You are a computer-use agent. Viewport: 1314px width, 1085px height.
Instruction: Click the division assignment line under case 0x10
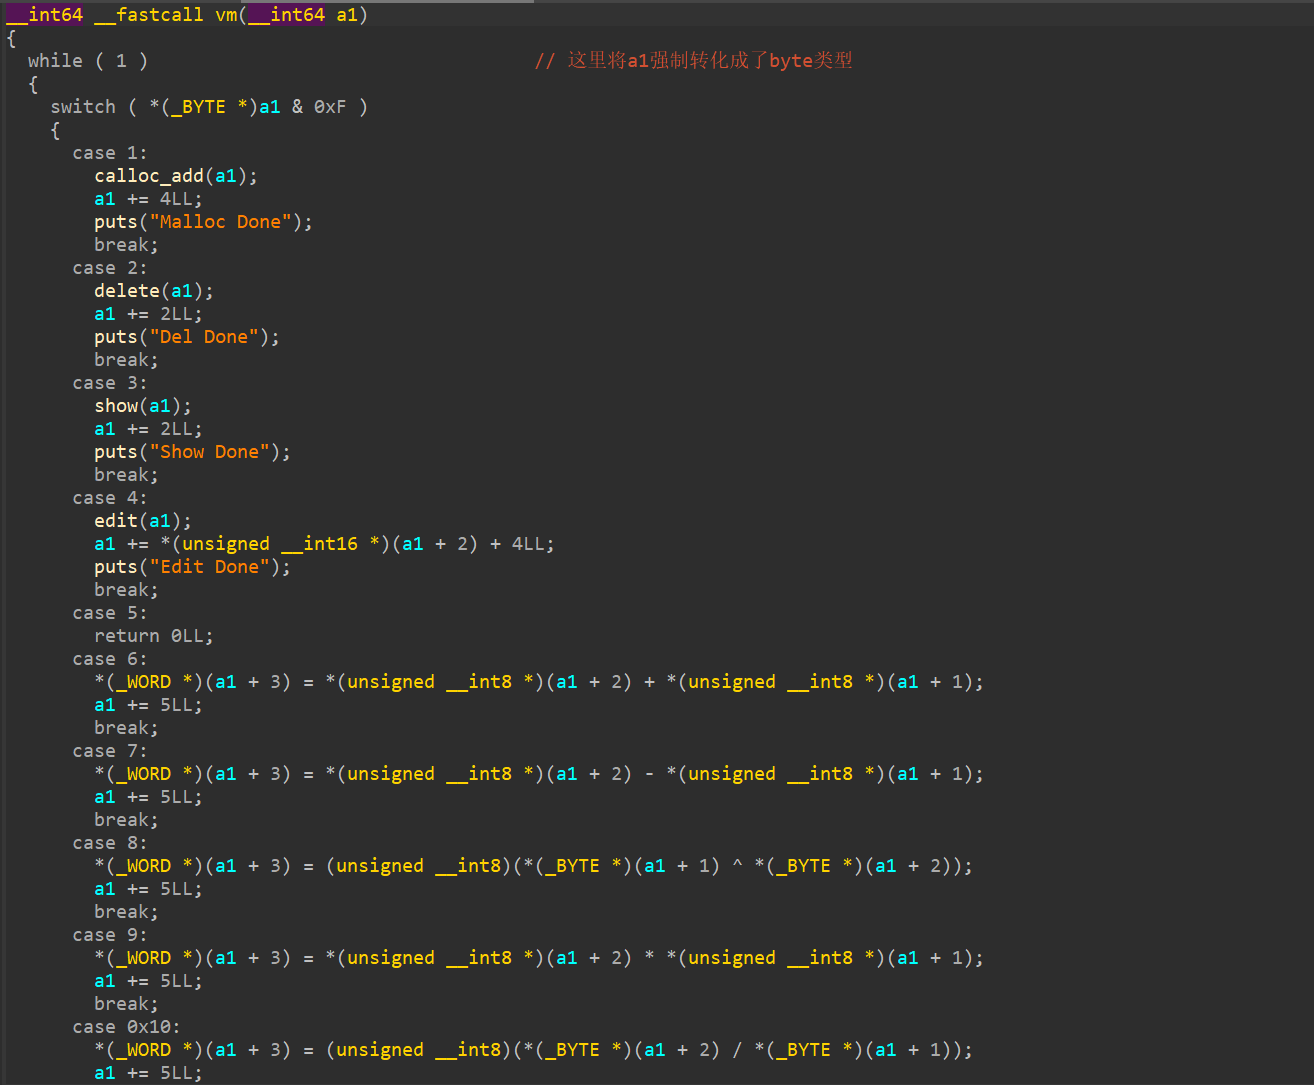point(534,1050)
